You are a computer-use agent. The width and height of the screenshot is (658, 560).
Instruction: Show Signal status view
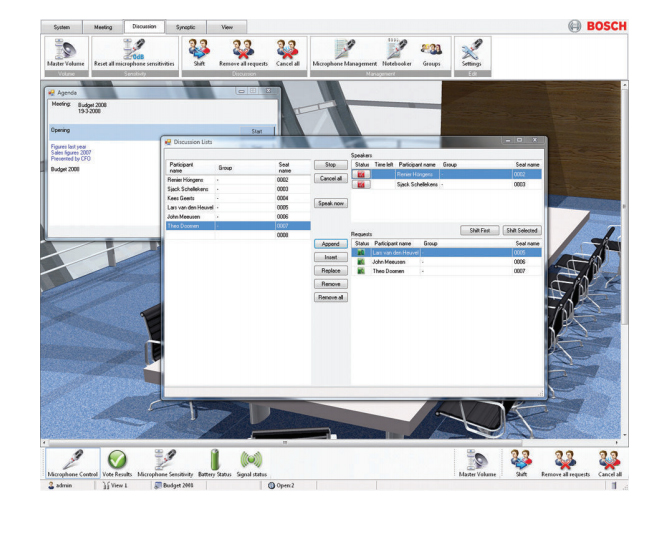(250, 462)
